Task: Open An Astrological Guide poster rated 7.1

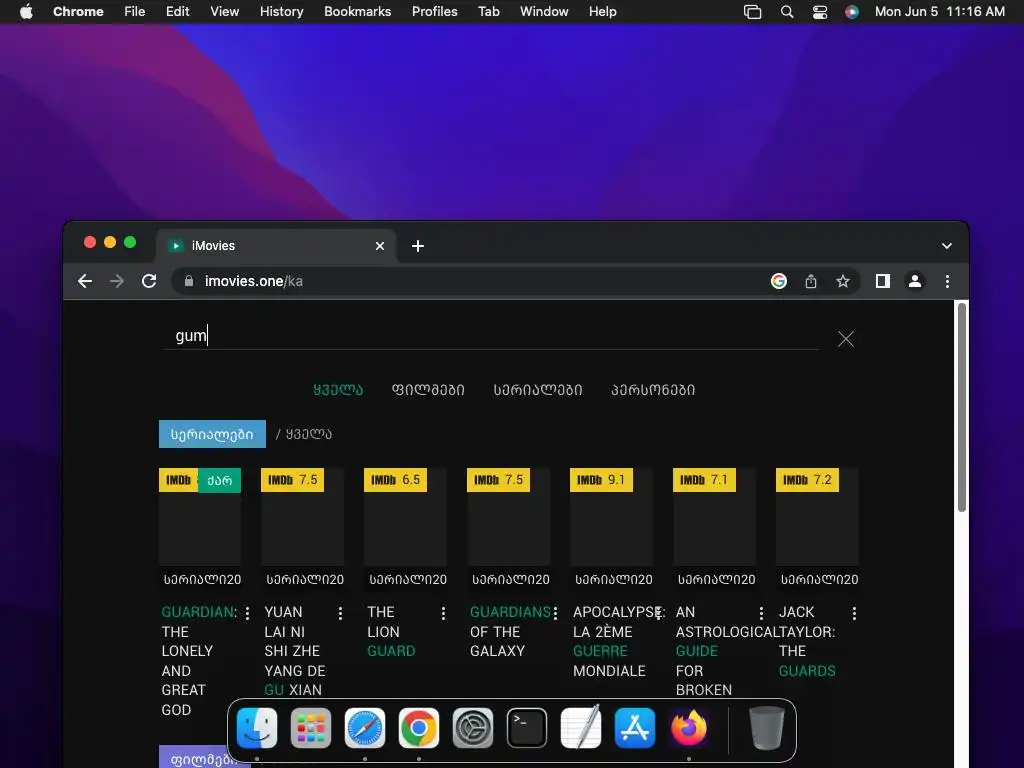Action: coord(714,517)
